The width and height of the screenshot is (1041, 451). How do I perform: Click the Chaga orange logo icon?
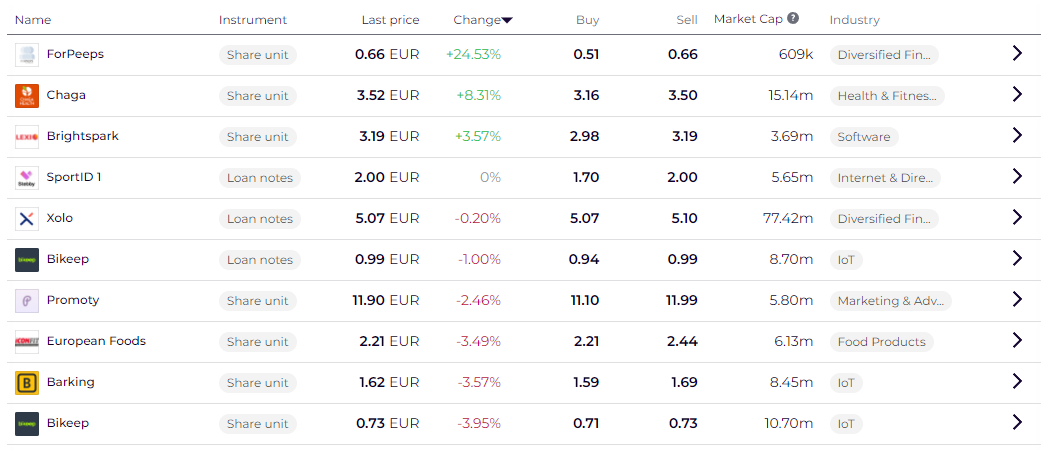point(27,96)
